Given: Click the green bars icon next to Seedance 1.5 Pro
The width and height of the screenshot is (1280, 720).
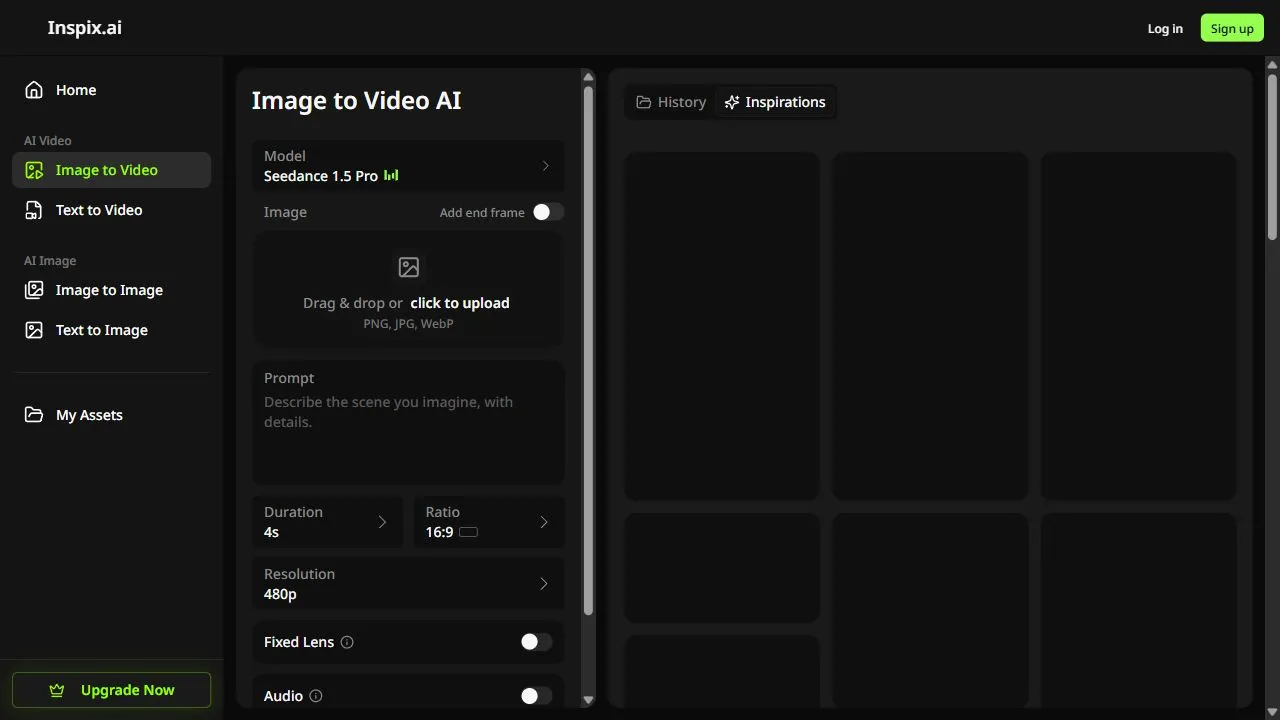Looking at the screenshot, I should pyautogui.click(x=391, y=176).
